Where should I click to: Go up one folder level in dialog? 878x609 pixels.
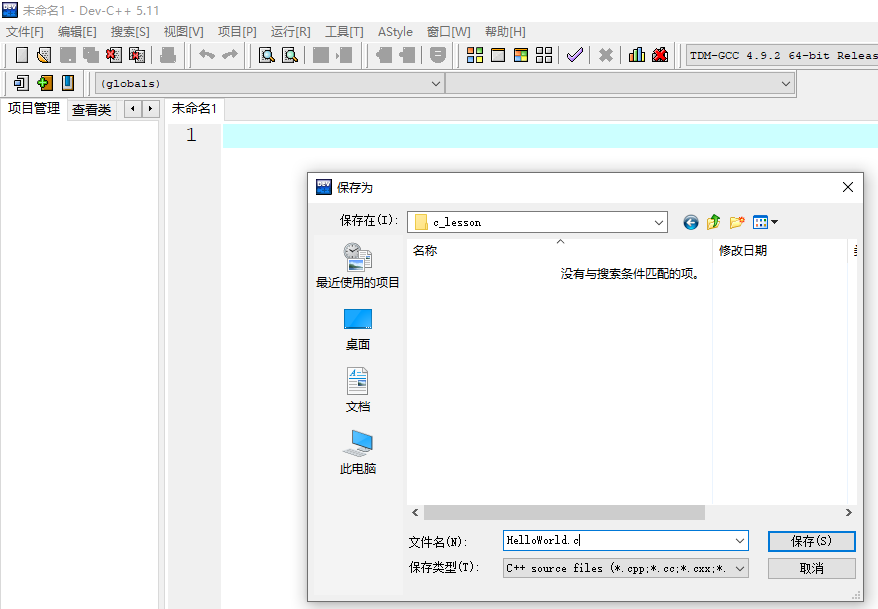click(x=713, y=222)
